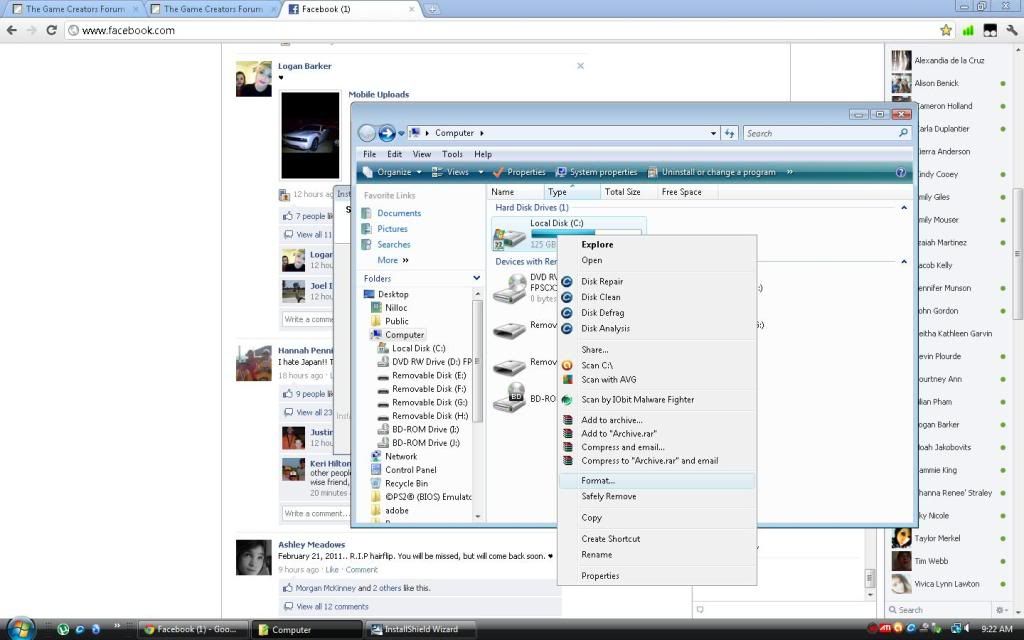Click the Windows Start orb
1024x640 pixels.
point(20,628)
